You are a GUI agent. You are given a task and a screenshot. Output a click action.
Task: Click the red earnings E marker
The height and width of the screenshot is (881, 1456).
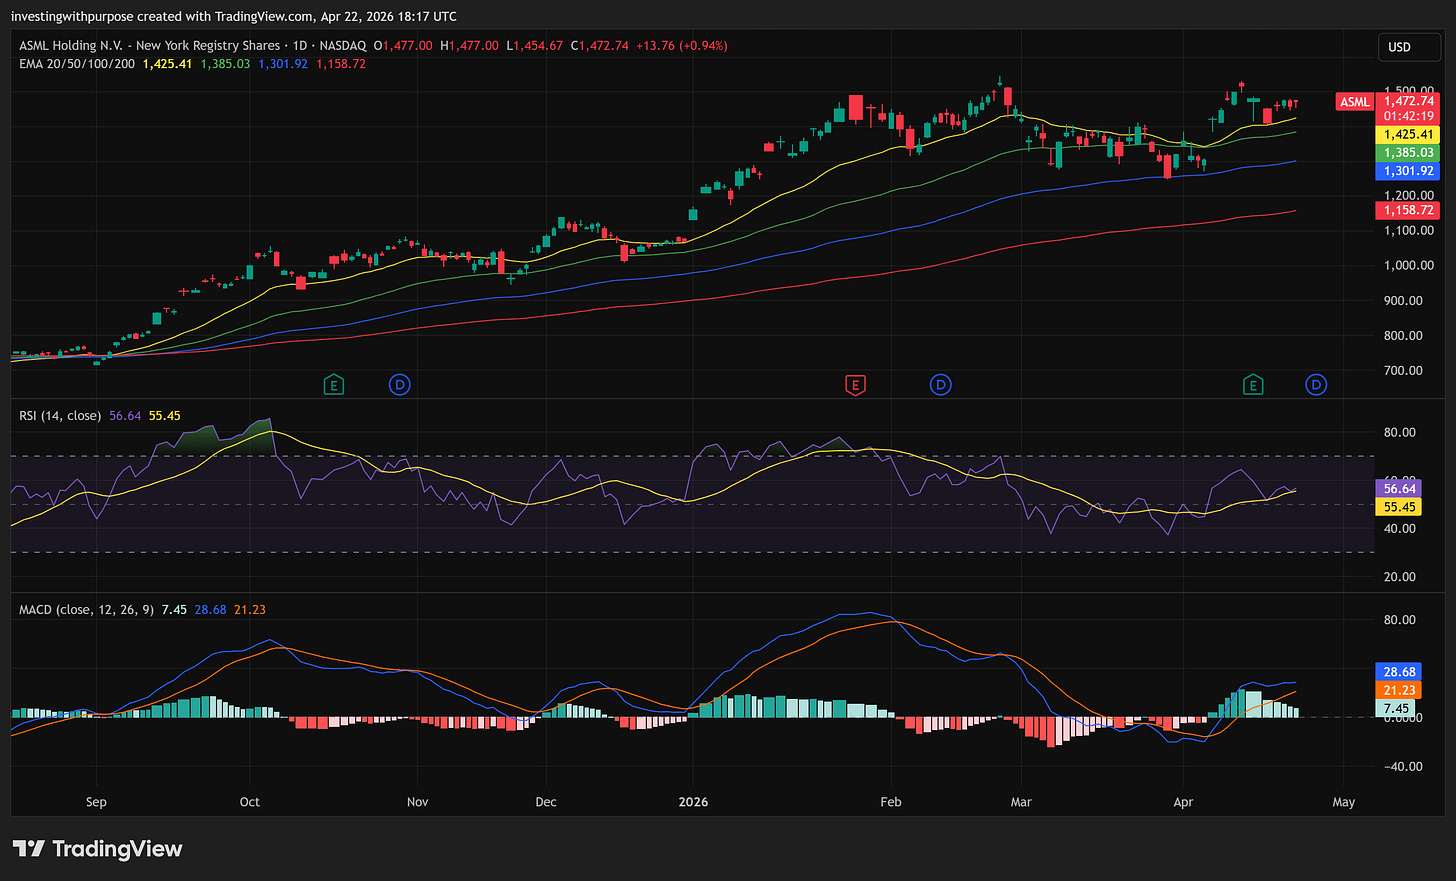(x=854, y=385)
